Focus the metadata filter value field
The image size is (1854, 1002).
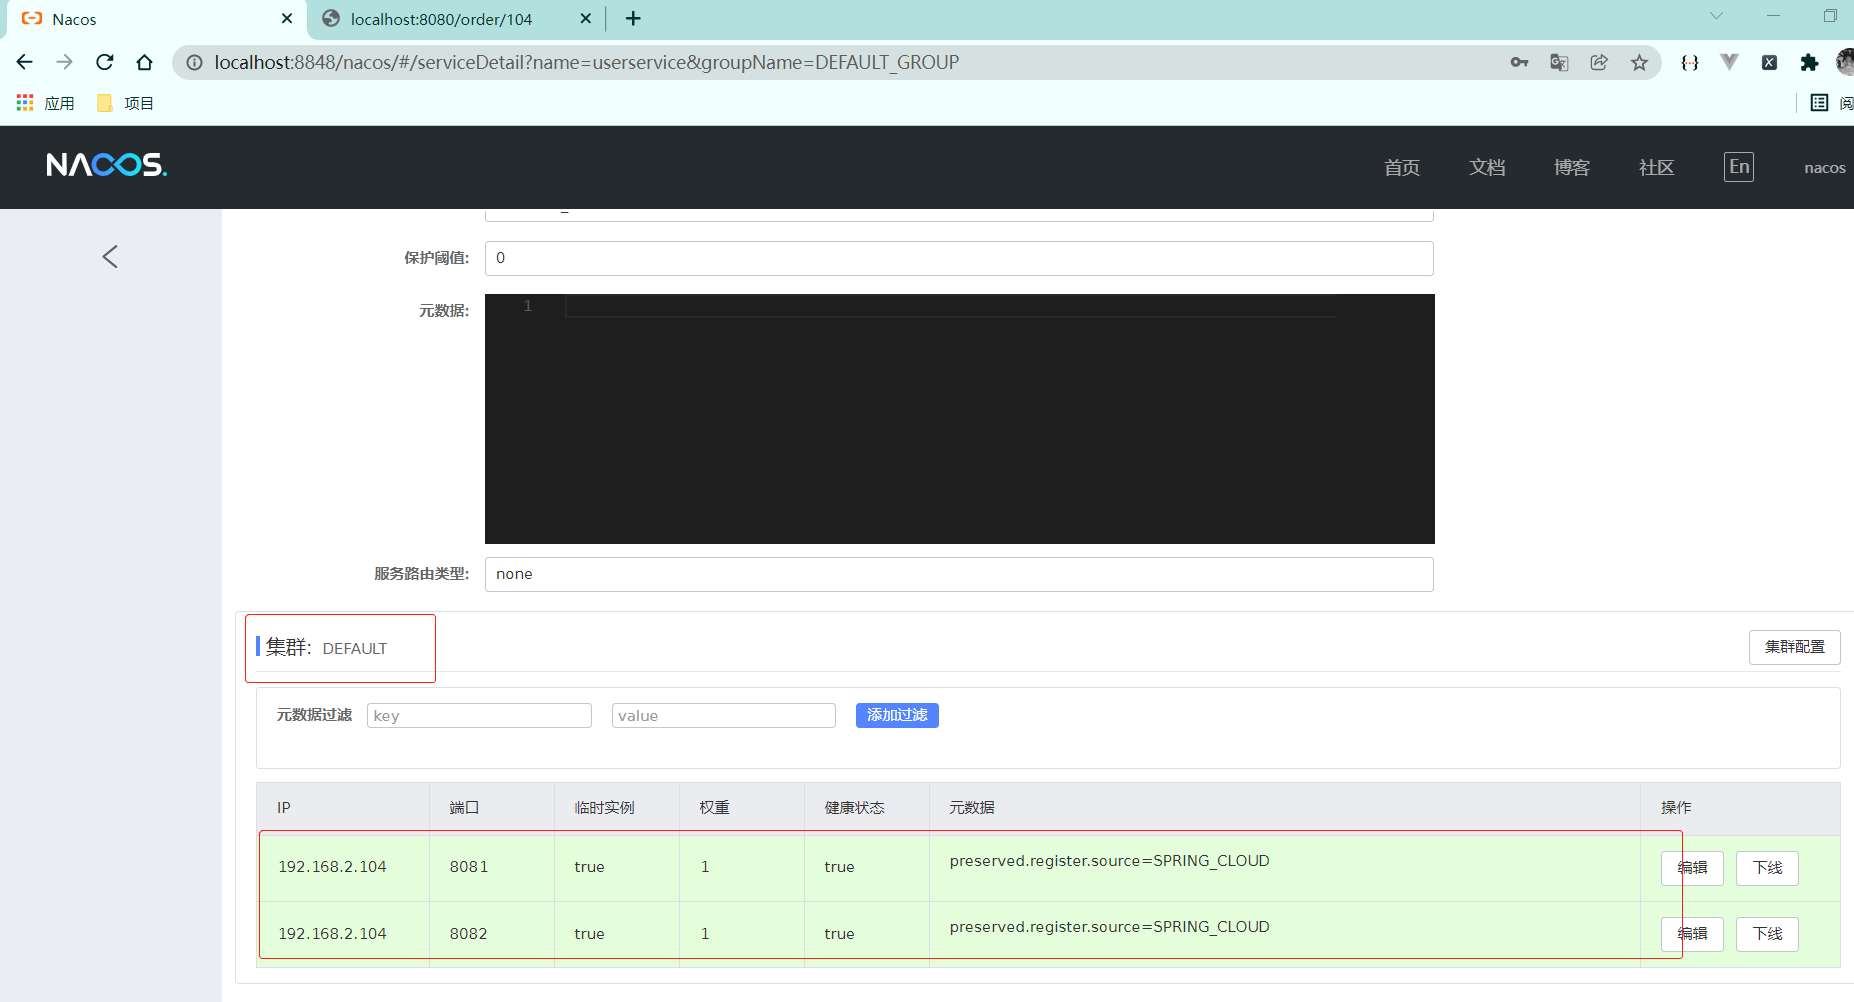pyautogui.click(x=724, y=715)
